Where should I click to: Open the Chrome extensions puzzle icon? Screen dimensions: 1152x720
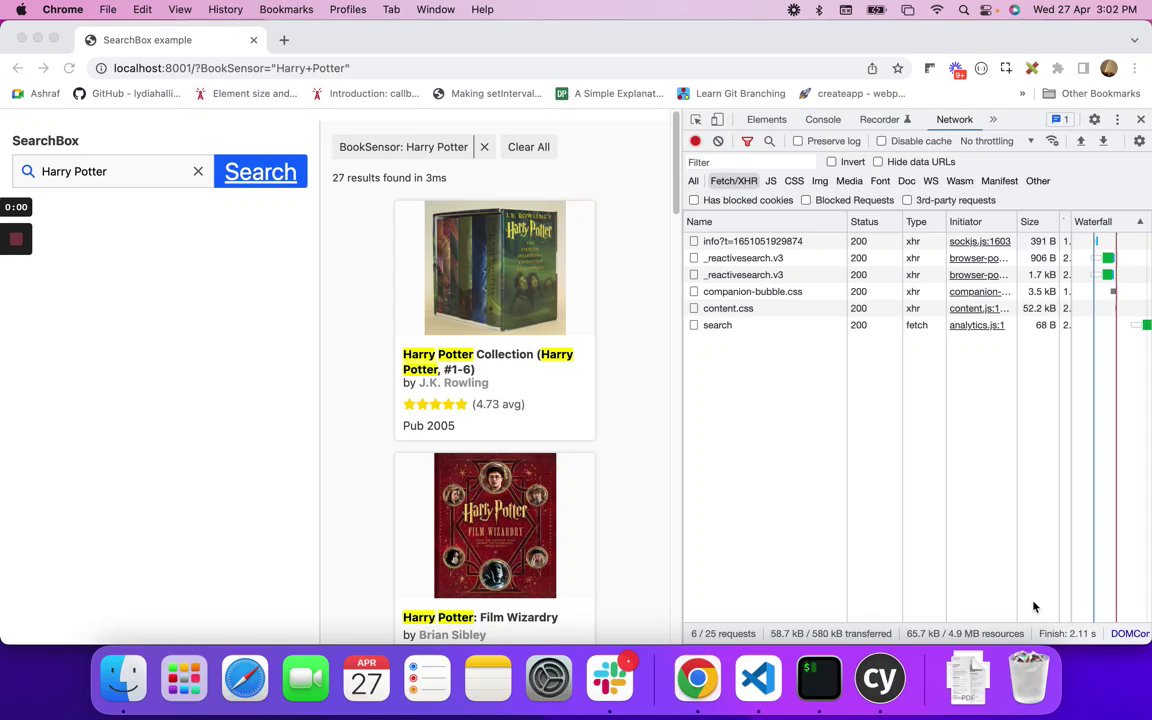tap(1057, 68)
